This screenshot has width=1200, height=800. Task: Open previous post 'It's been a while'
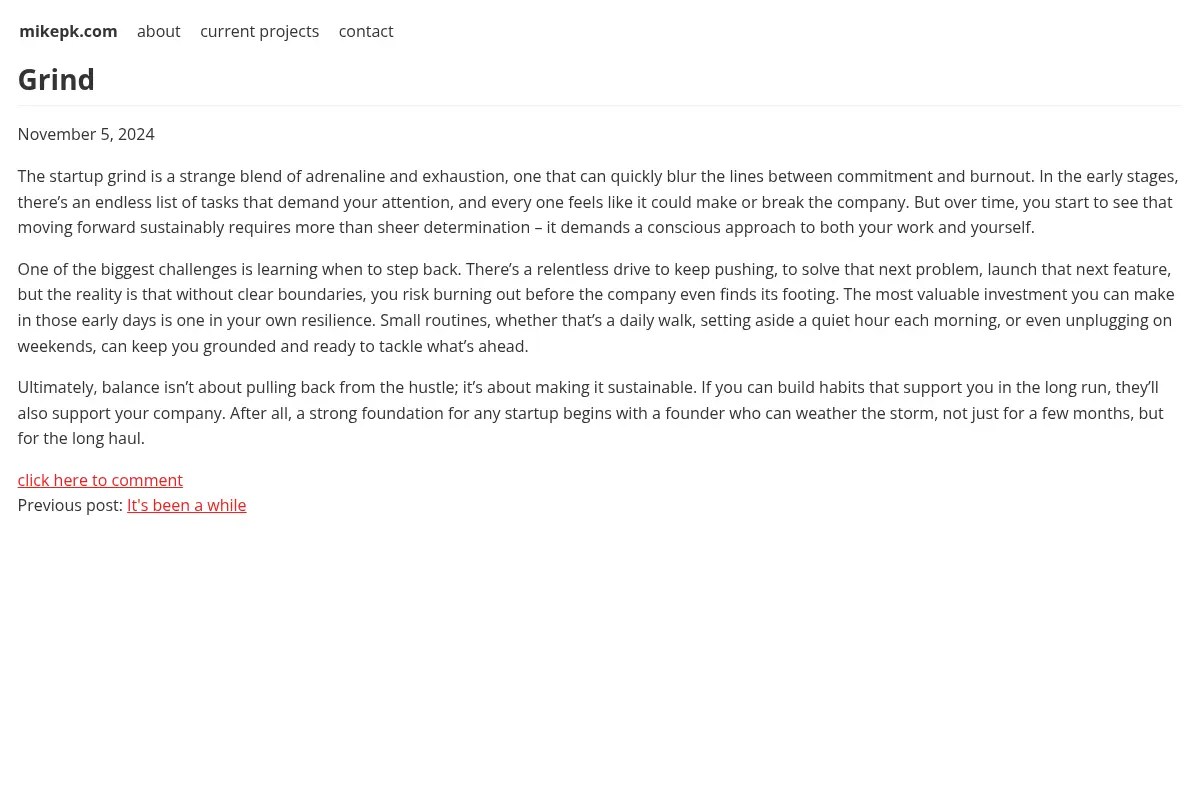point(186,505)
